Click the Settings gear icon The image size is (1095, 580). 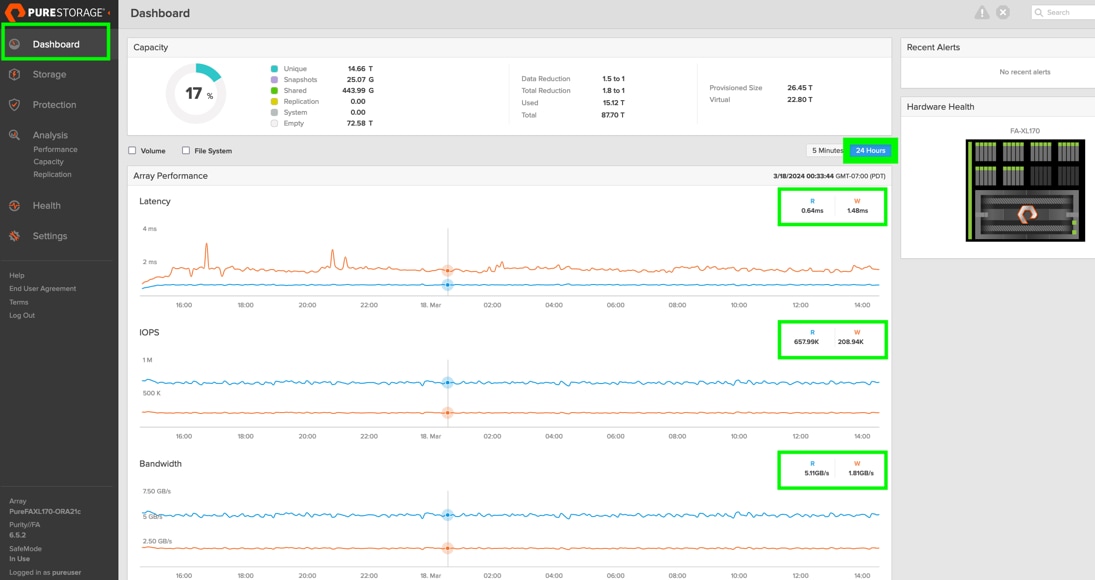point(15,236)
